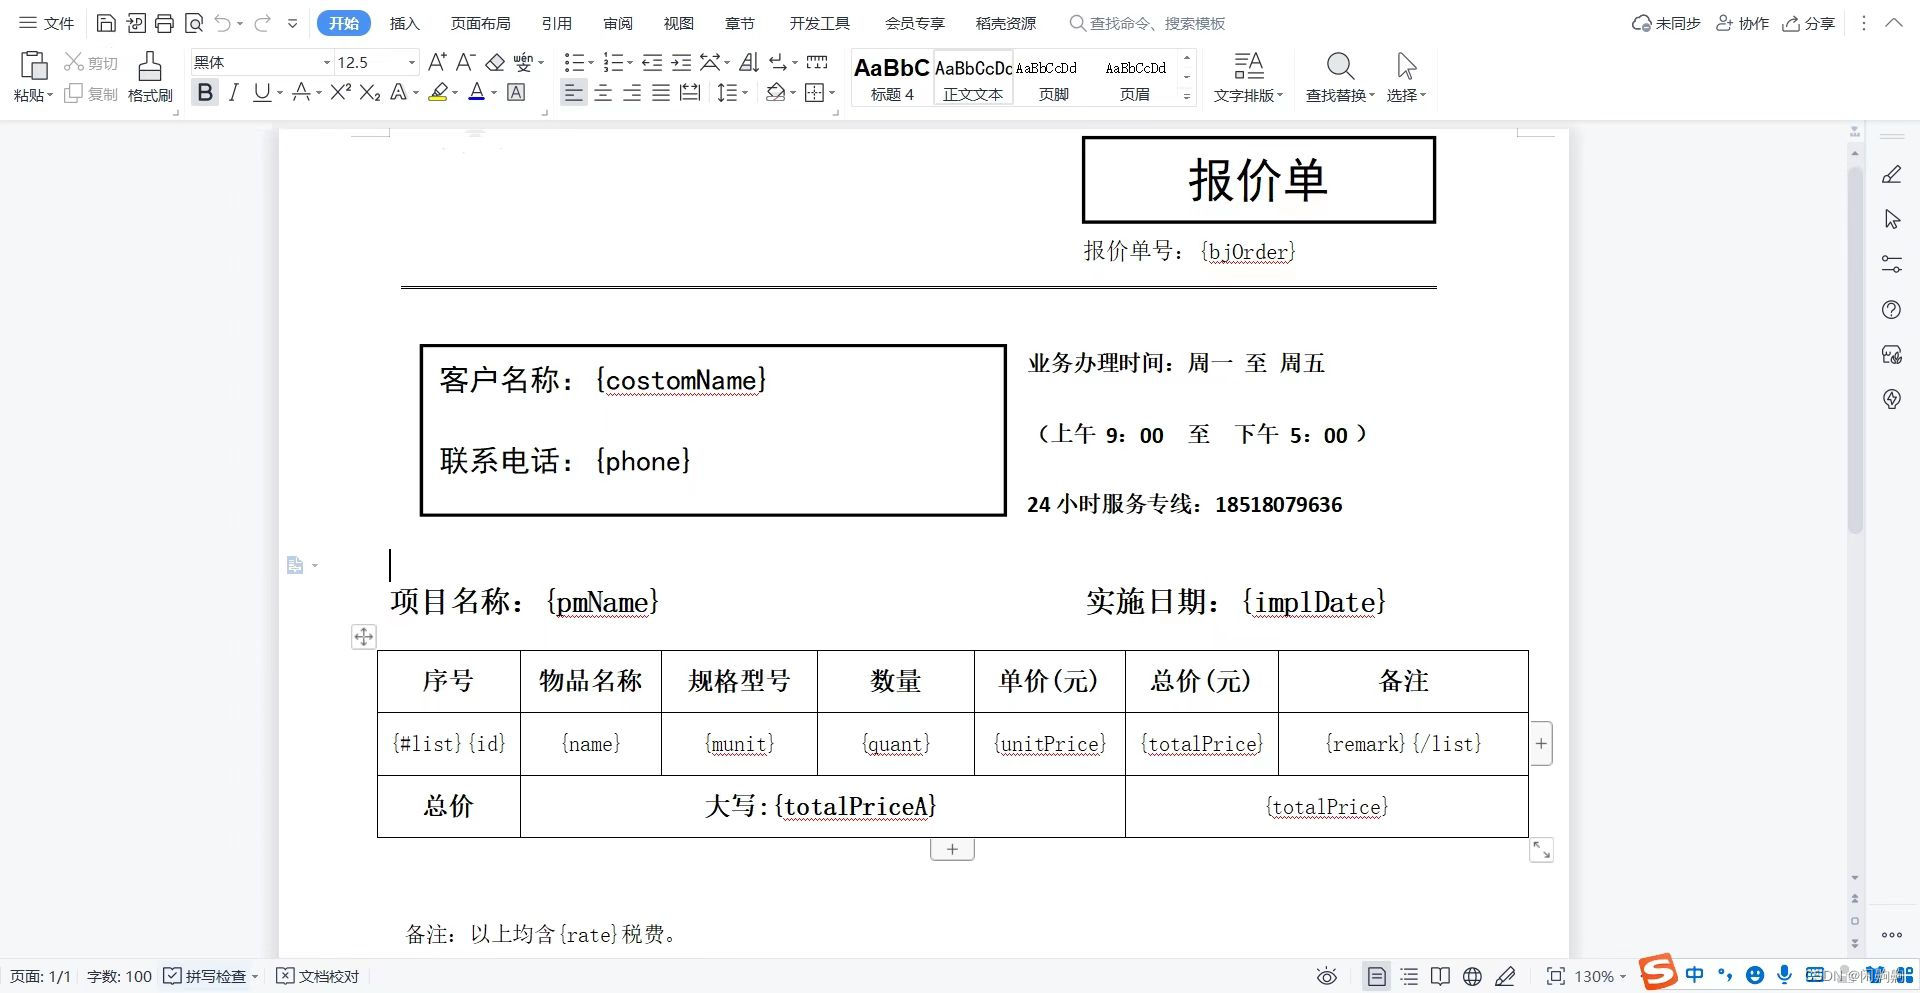1920x993 pixels.
Task: Click the arrow selection icon in right sidebar
Action: [x=1891, y=219]
